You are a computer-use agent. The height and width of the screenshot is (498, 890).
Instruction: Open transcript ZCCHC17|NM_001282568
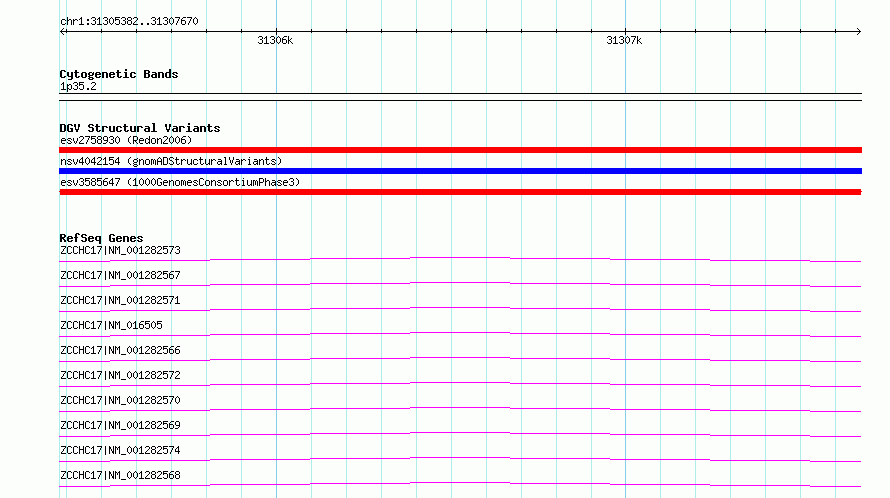120,475
